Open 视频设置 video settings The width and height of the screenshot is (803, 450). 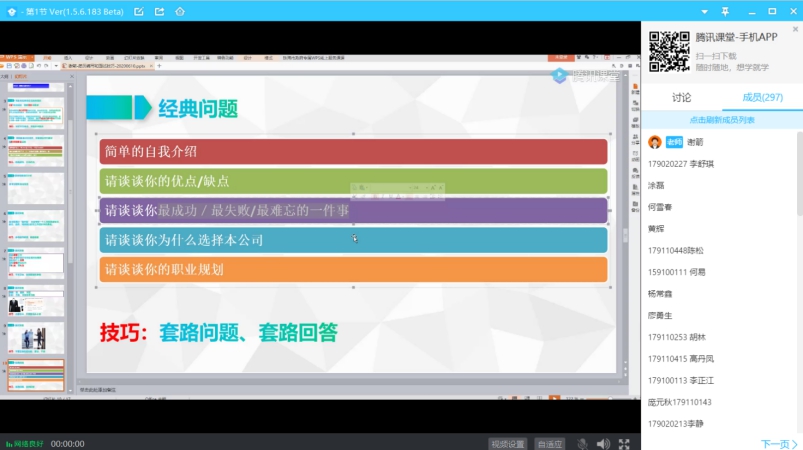point(507,444)
